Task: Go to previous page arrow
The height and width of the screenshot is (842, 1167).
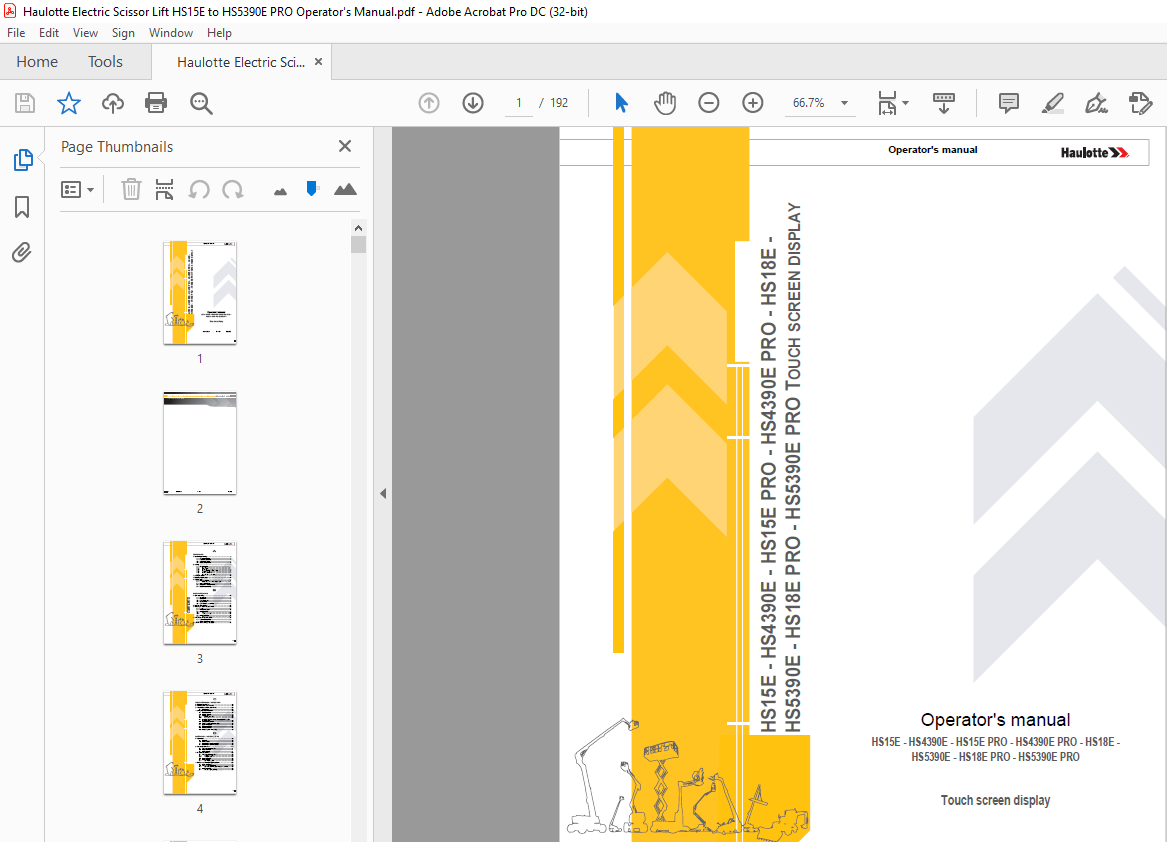Action: pos(429,103)
